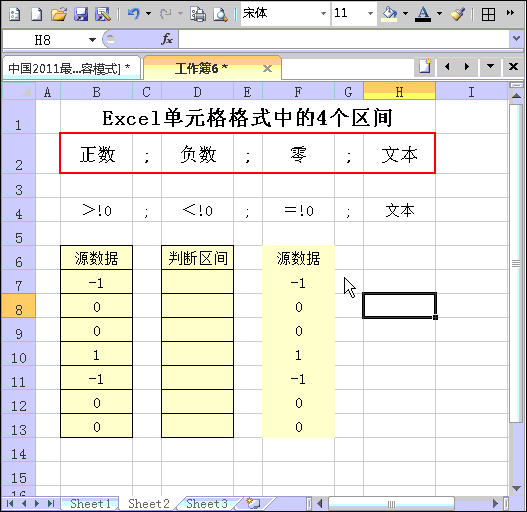Go to previous sheet arrow
The height and width of the screenshot is (512, 527).
[x=24, y=503]
